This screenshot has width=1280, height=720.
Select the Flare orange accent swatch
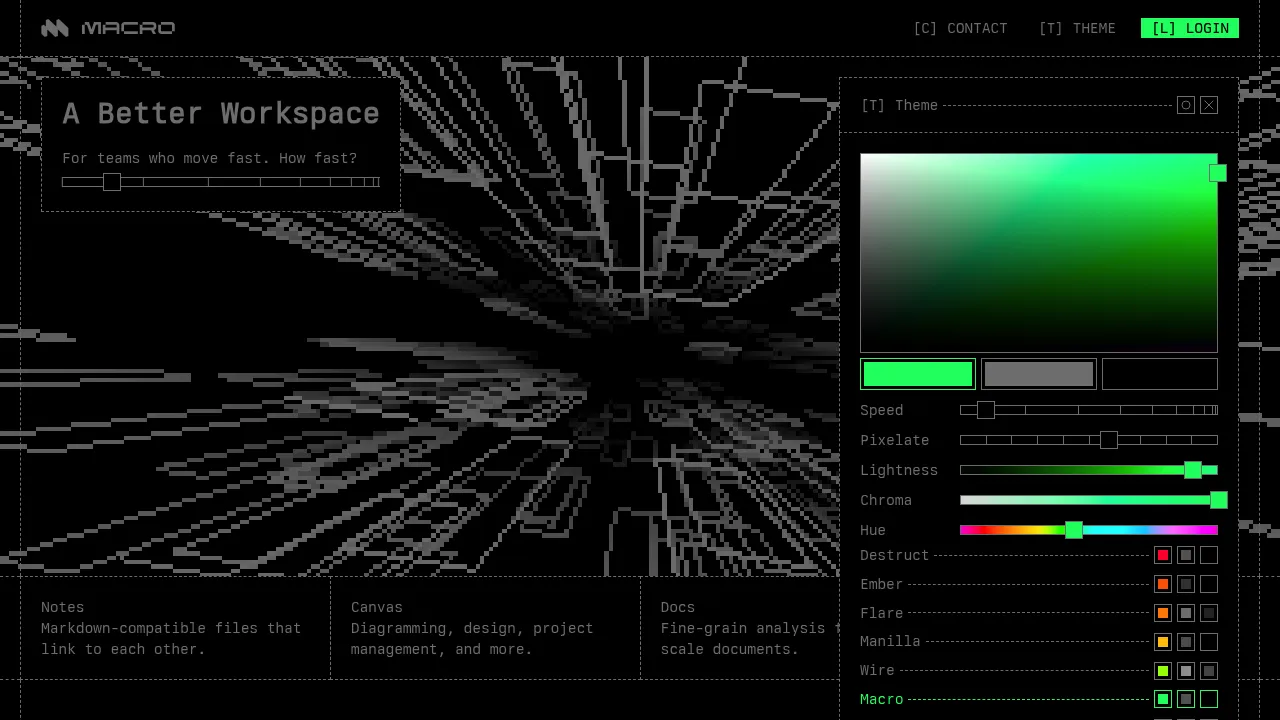click(1163, 613)
